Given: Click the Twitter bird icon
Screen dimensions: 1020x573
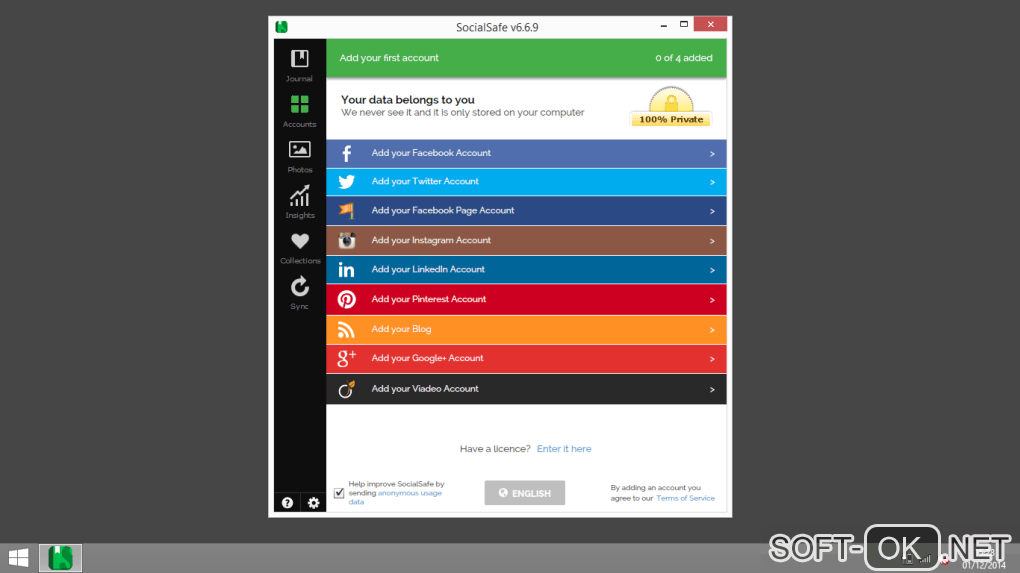Looking at the screenshot, I should (347, 181).
